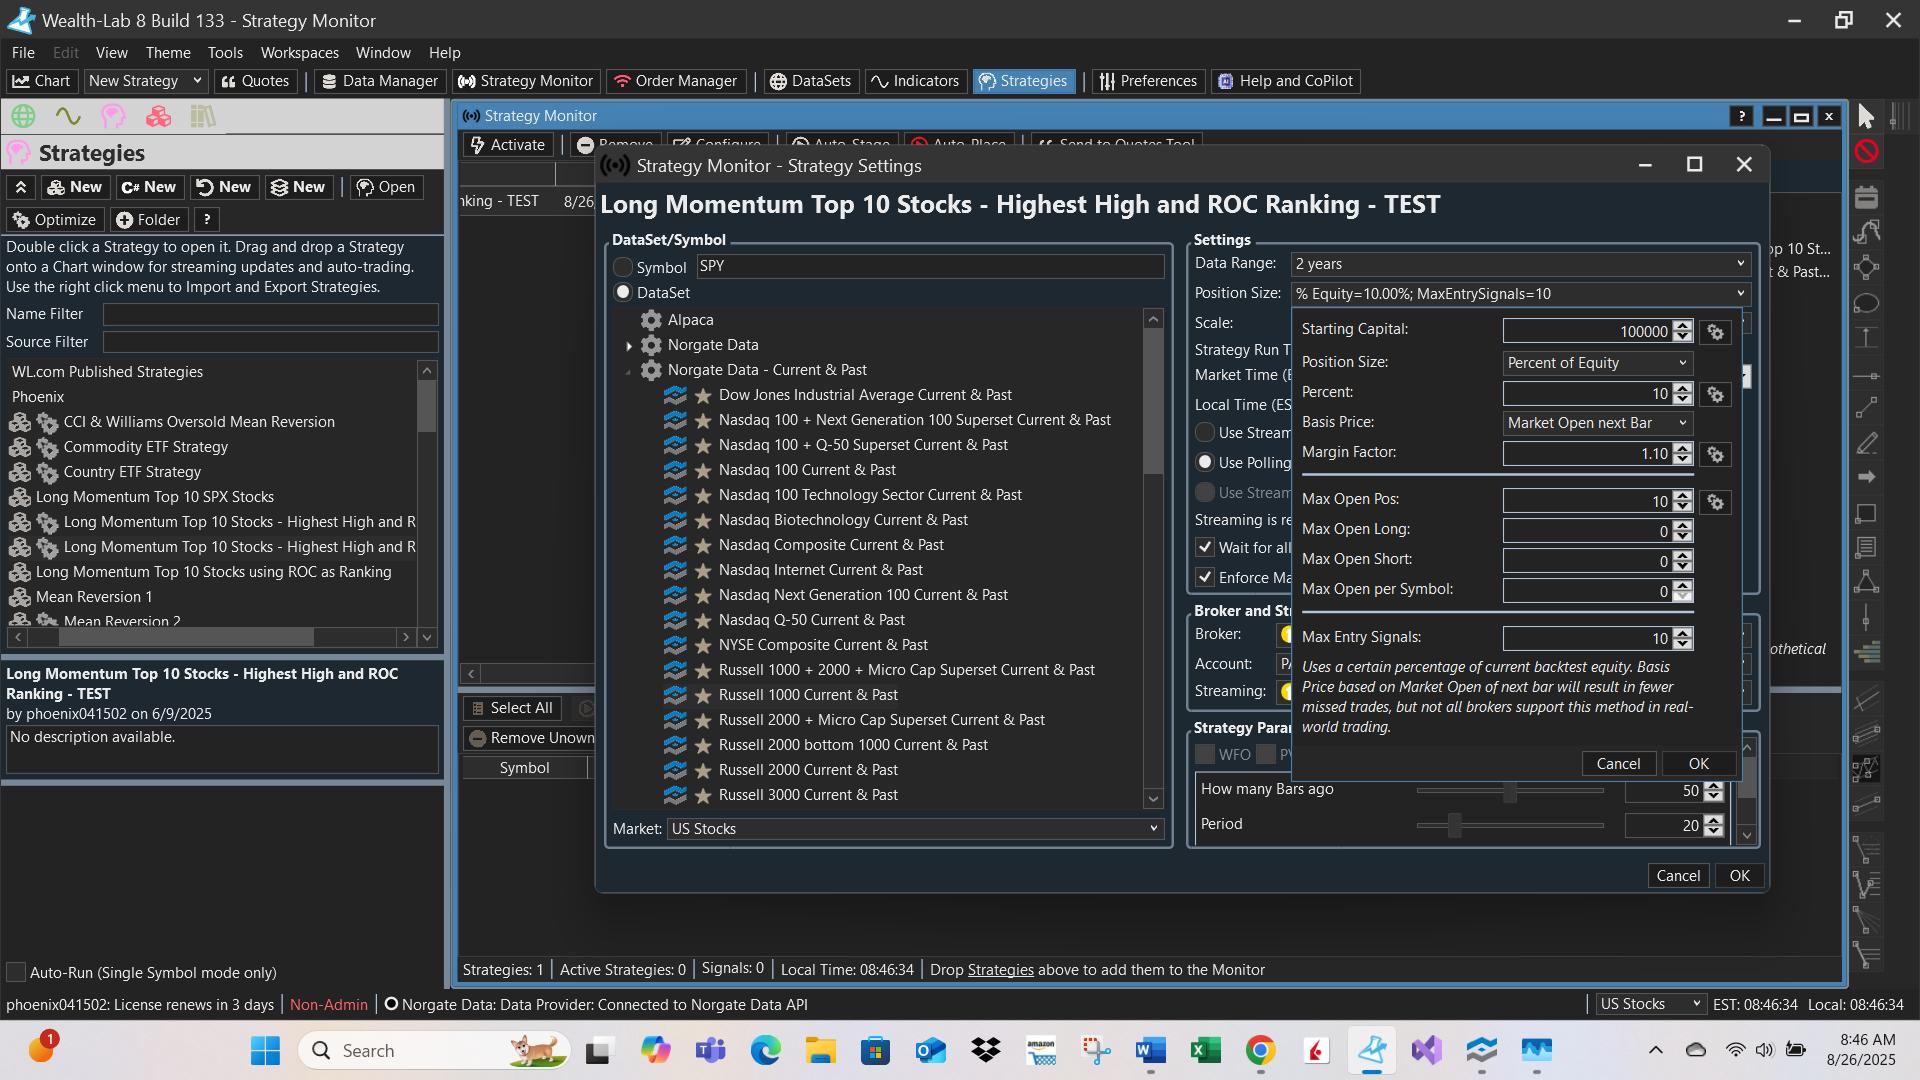Click the Optimize button

[x=54, y=220]
